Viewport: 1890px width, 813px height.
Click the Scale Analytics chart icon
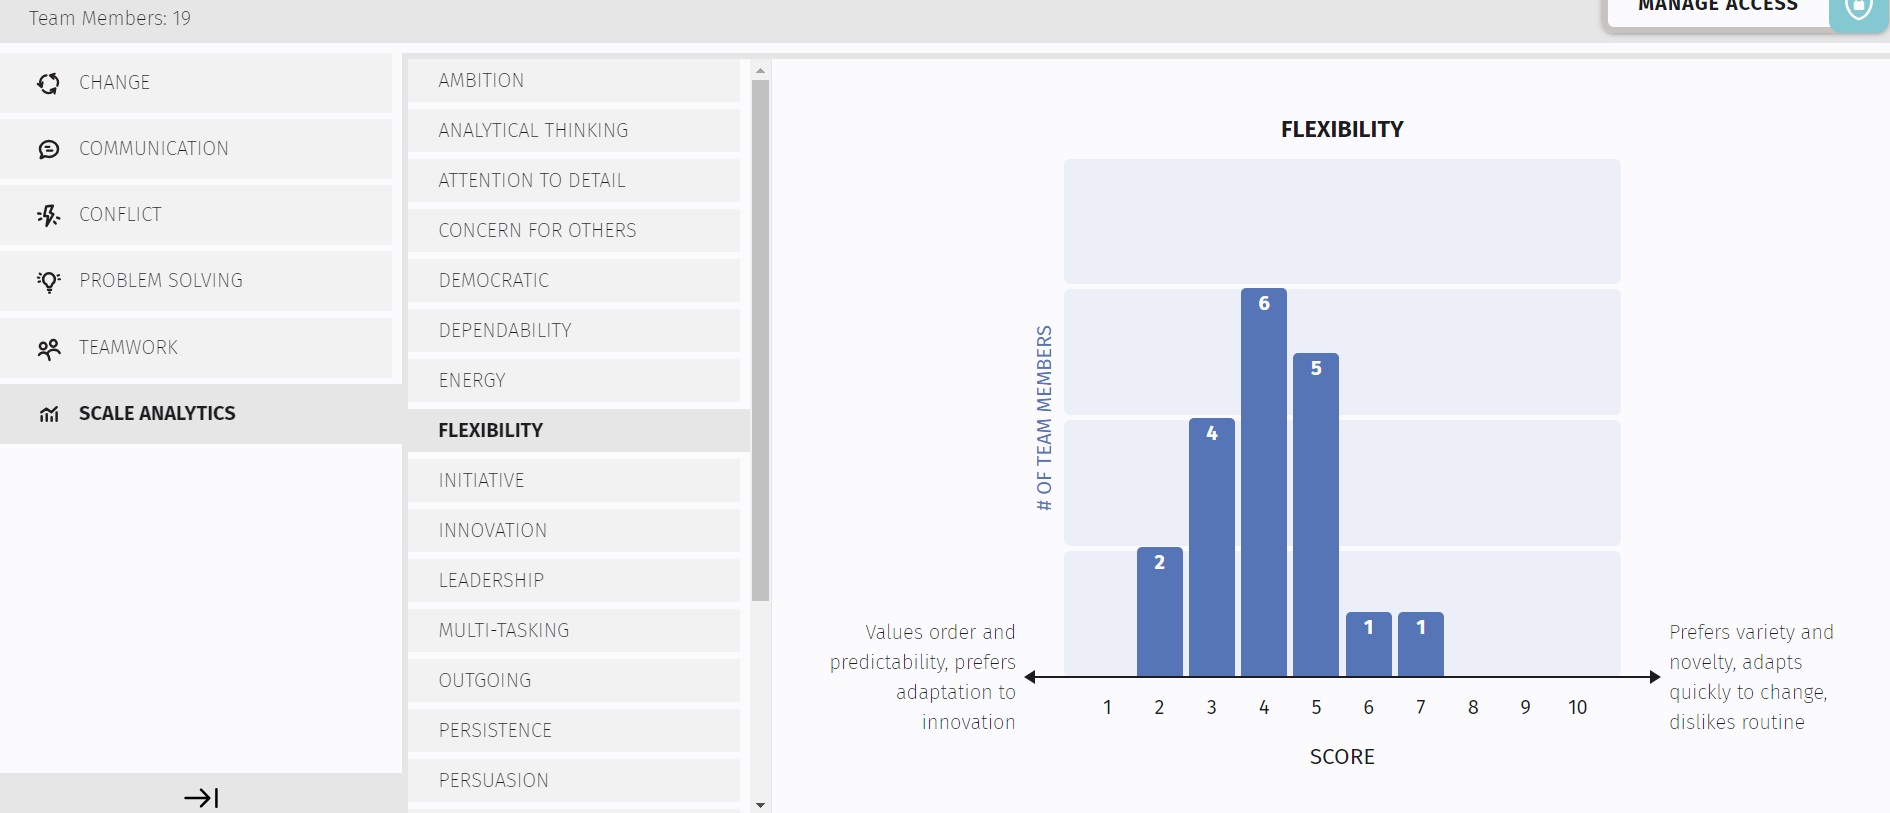48,414
